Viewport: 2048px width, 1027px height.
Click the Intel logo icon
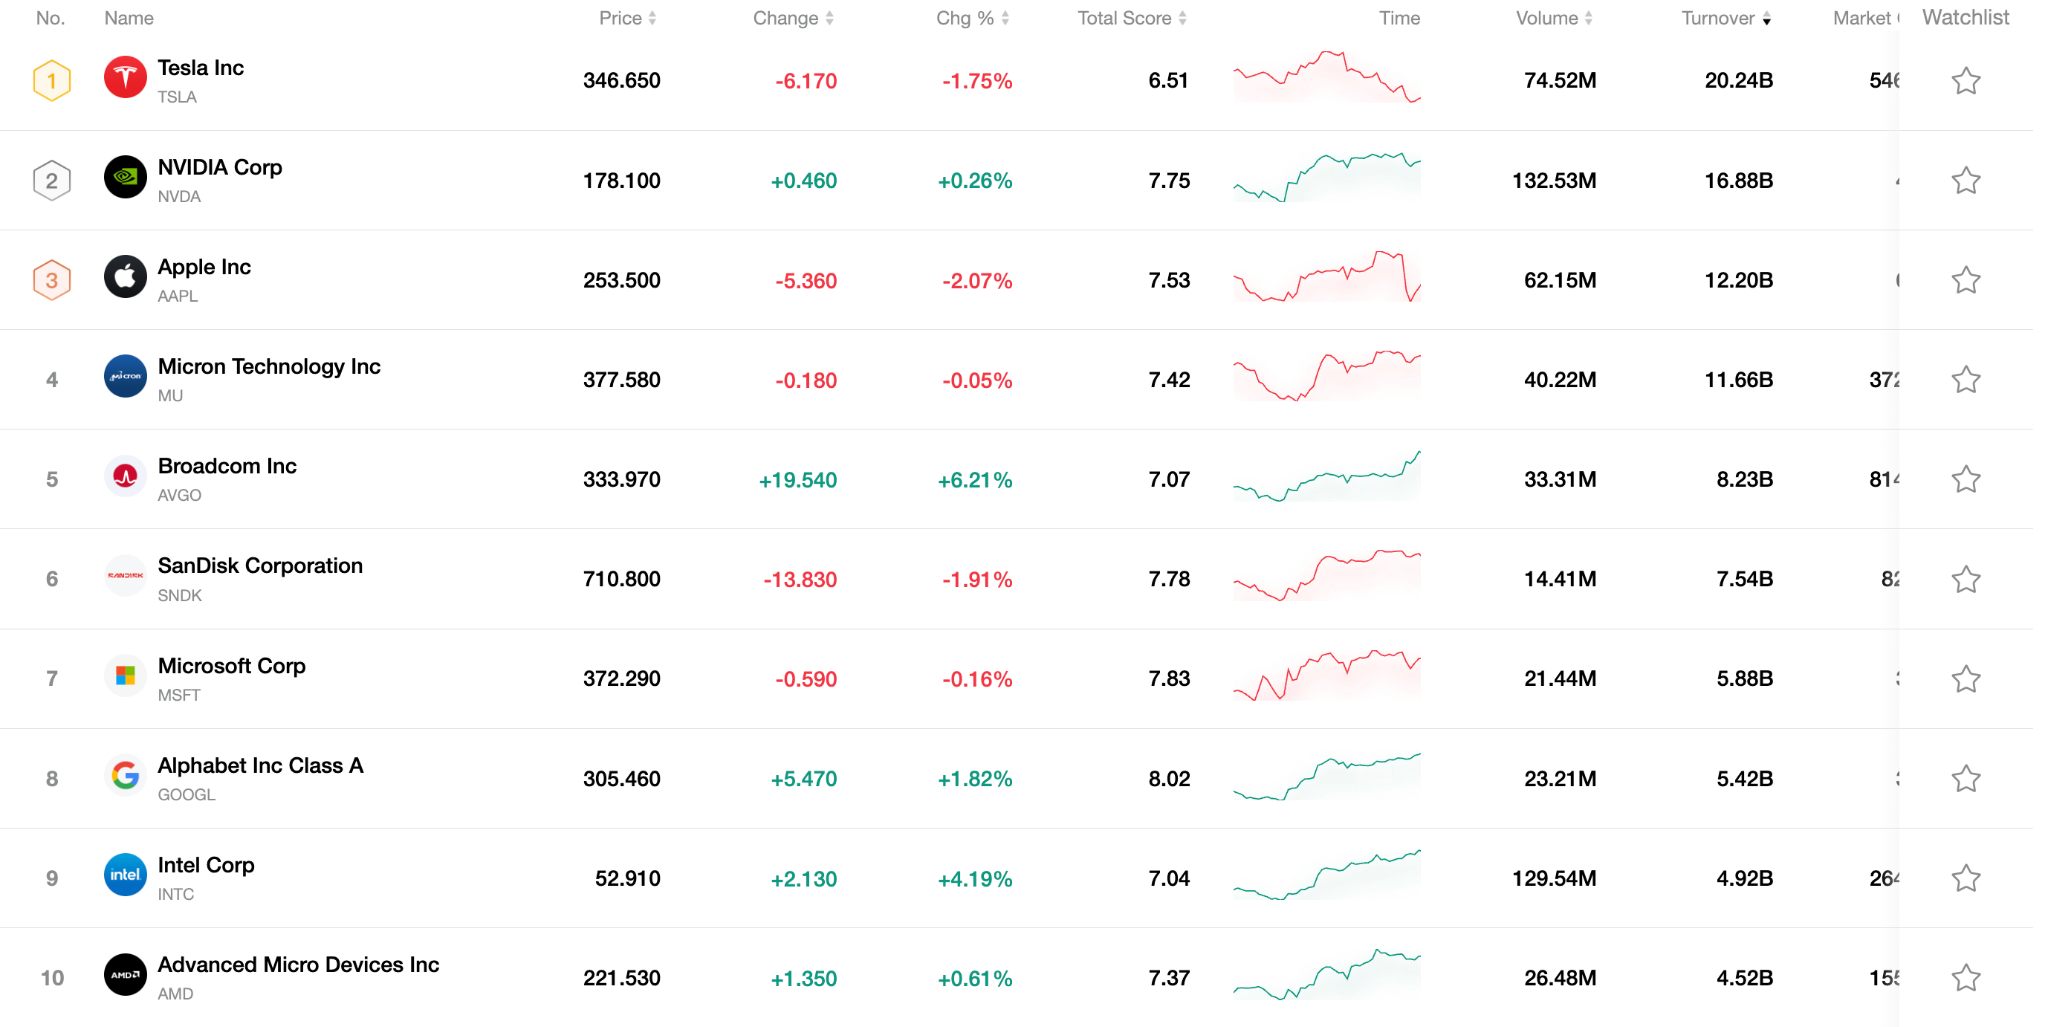(x=124, y=876)
